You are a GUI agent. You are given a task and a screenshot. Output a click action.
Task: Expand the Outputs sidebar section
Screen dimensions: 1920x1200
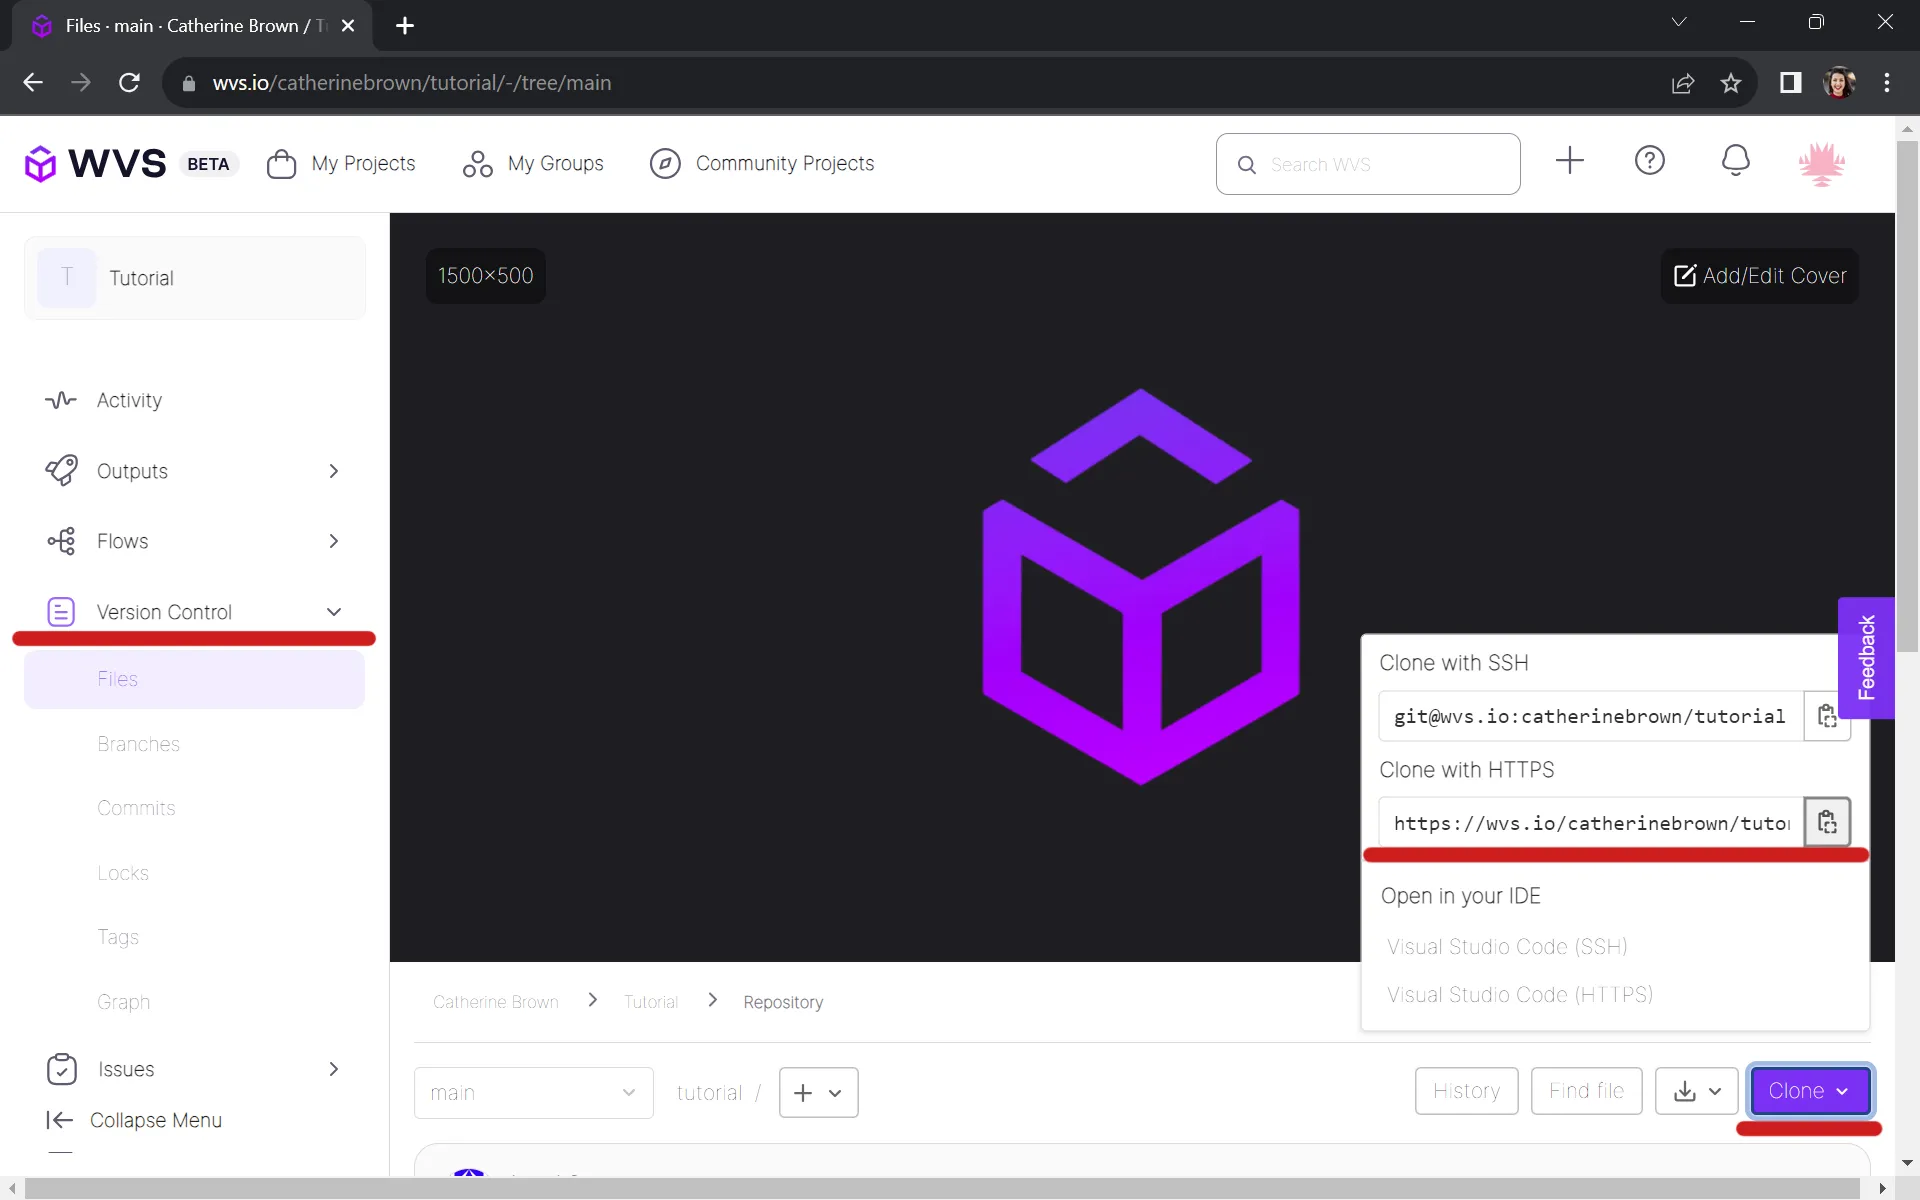334,471
